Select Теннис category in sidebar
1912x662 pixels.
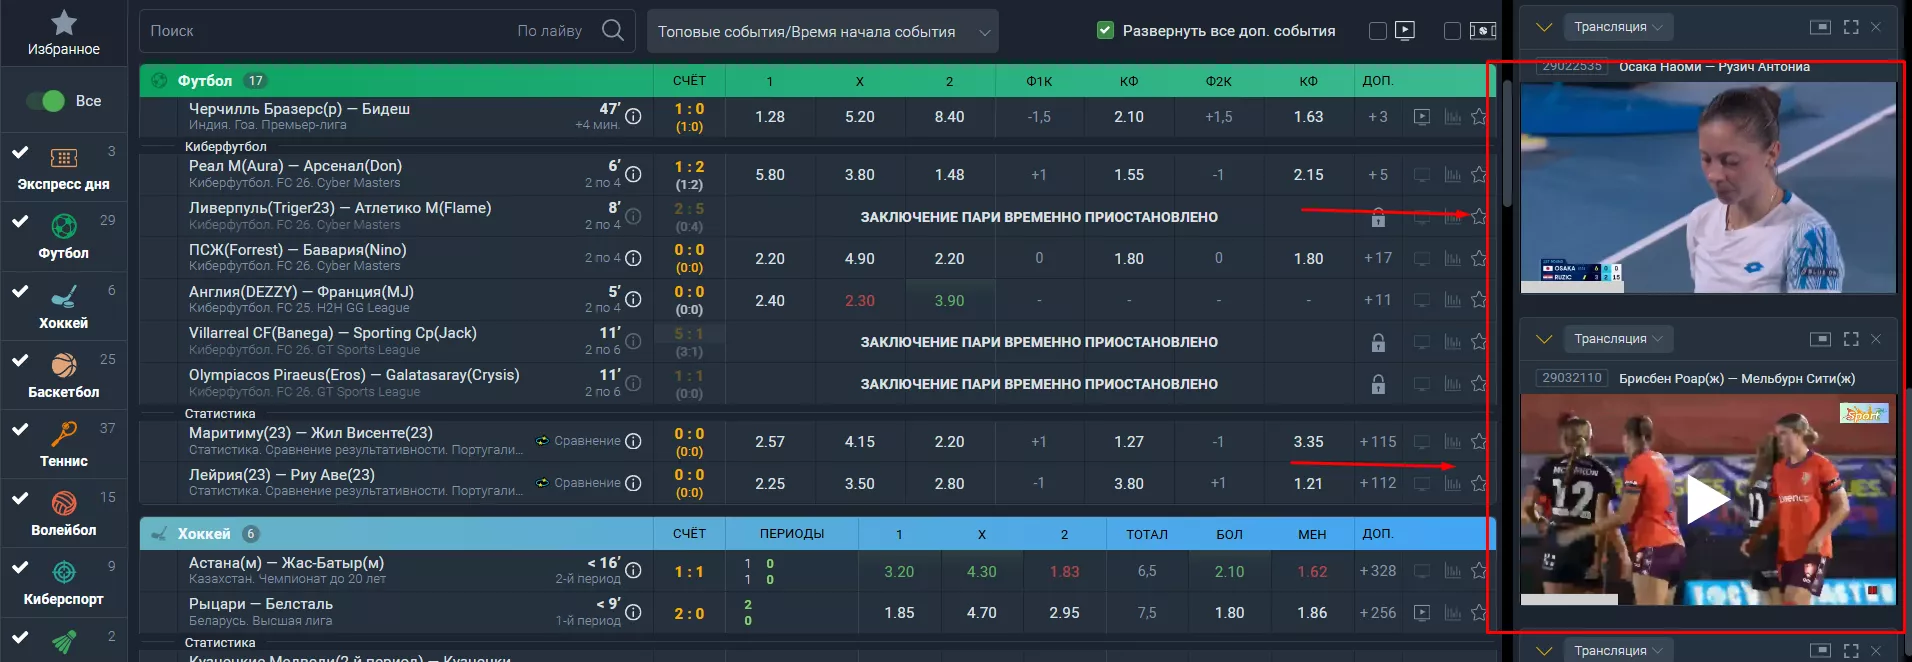[x=64, y=443]
